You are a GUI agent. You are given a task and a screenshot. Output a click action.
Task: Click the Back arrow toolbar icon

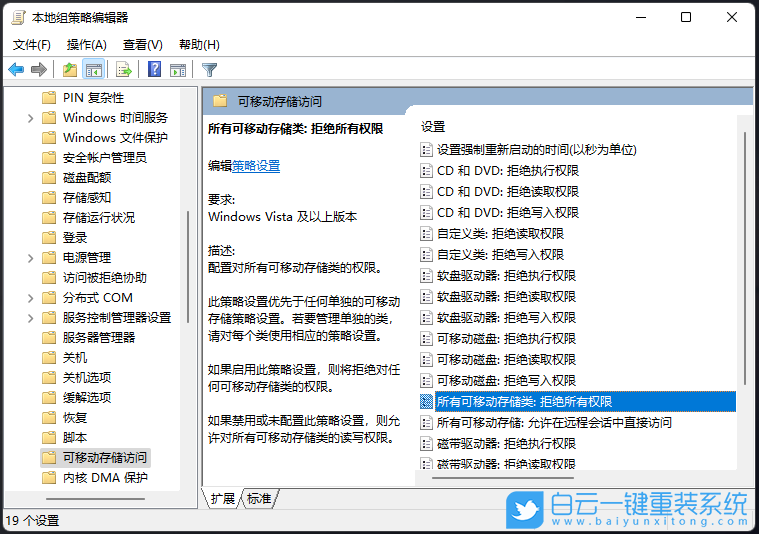(x=16, y=70)
